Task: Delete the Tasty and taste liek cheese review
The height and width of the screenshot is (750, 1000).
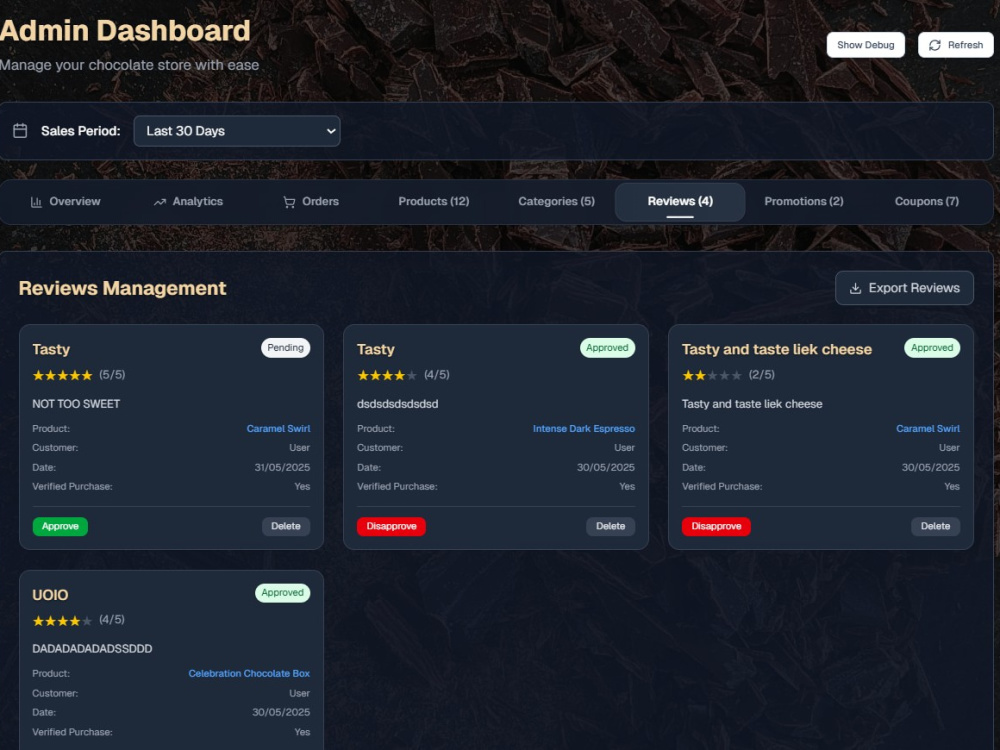Action: pos(935,526)
